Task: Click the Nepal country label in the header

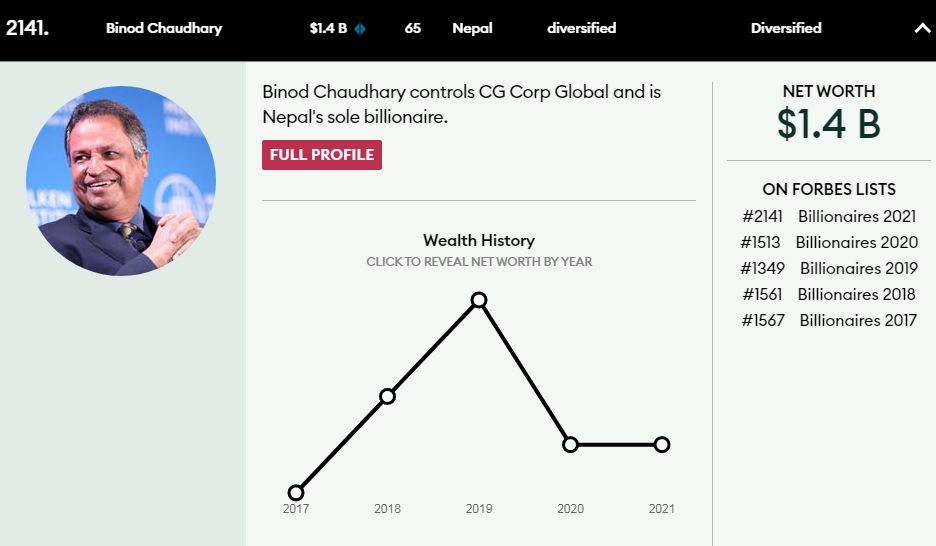Action: [472, 29]
